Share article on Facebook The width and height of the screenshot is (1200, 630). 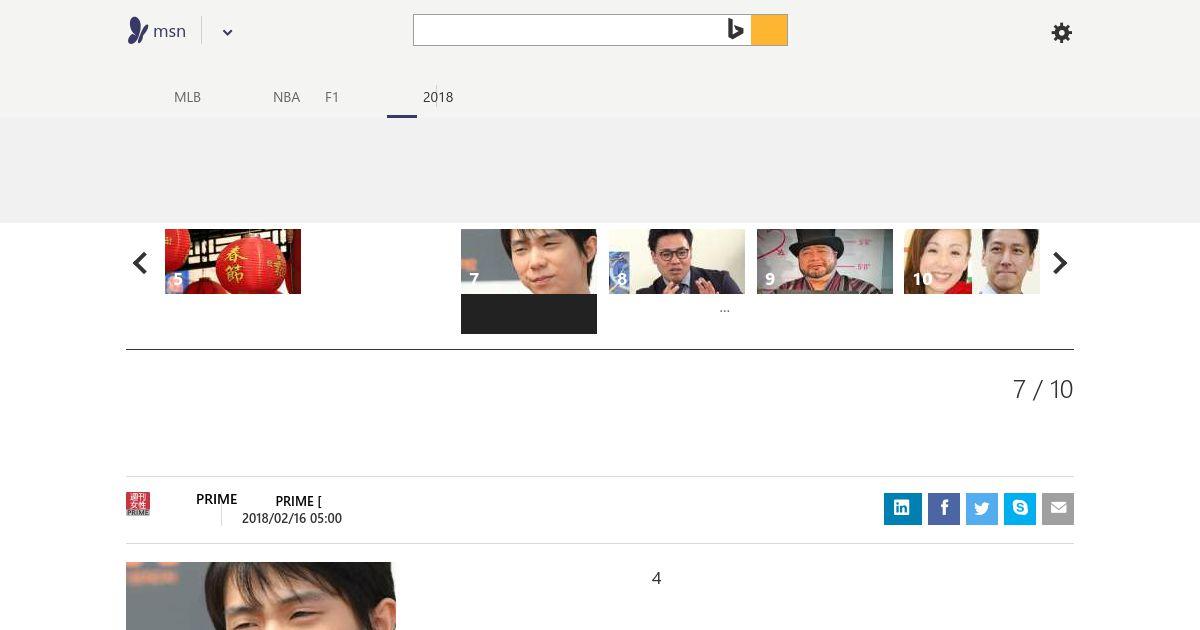pos(944,509)
